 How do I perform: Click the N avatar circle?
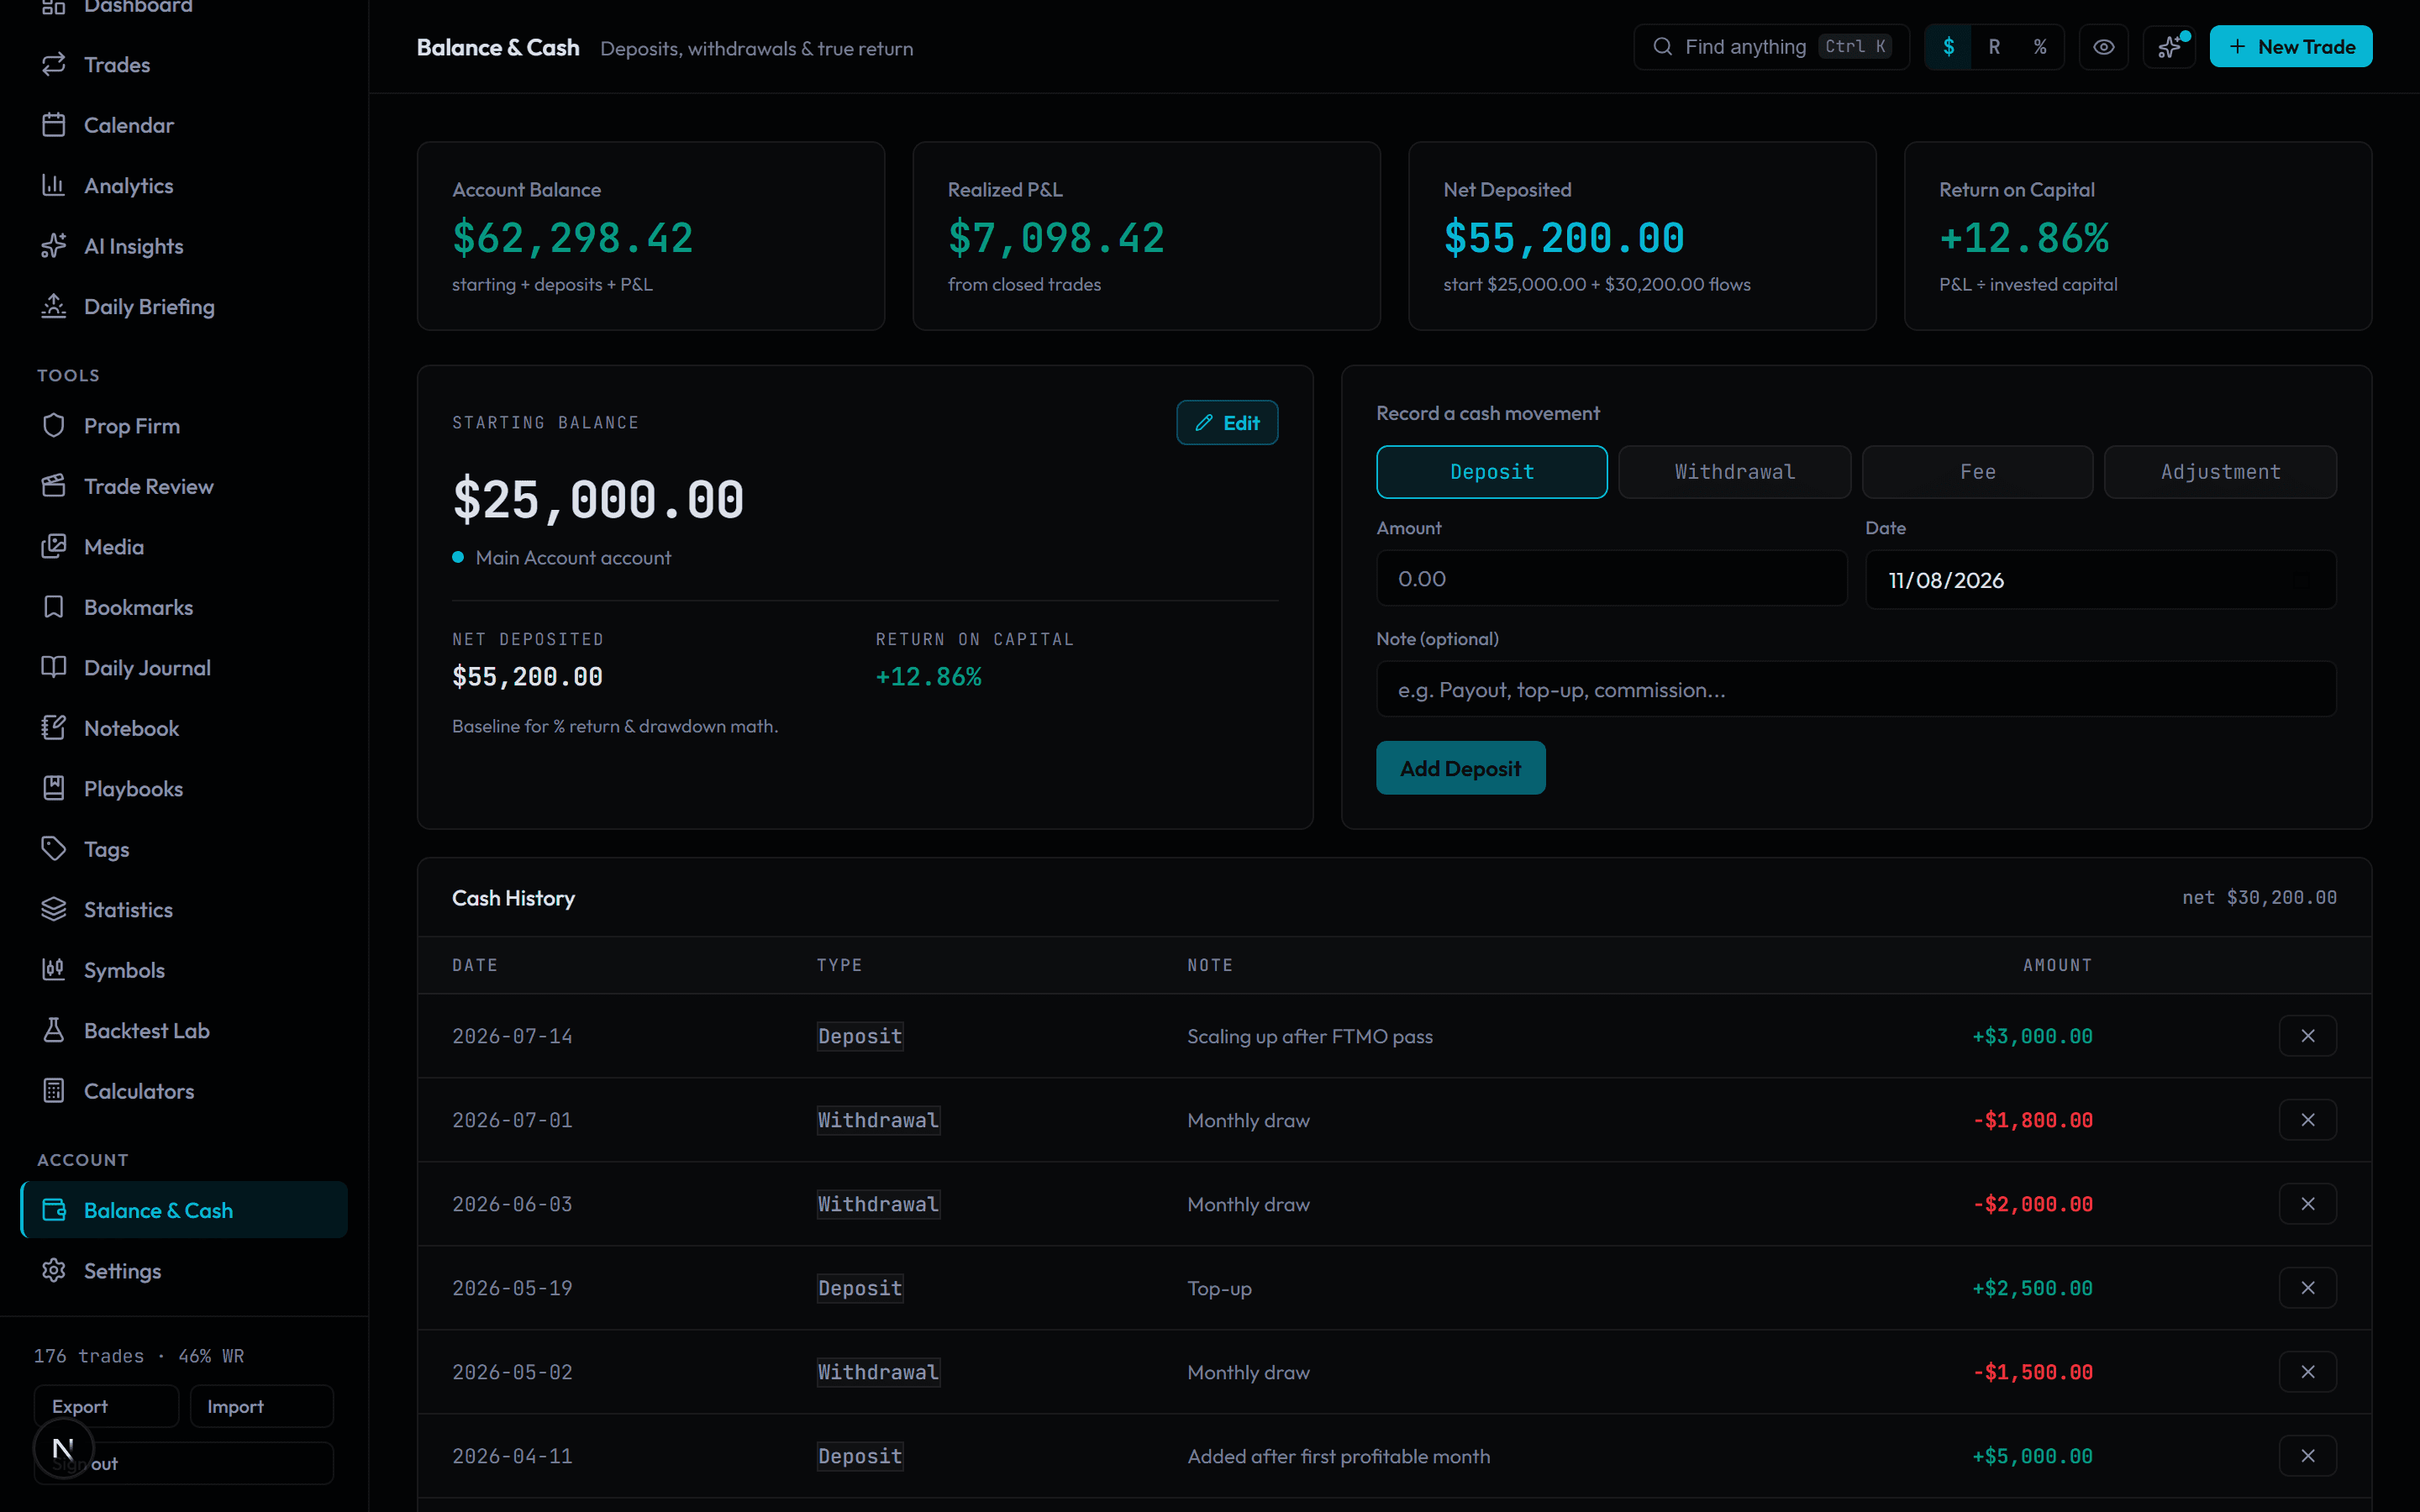point(63,1447)
